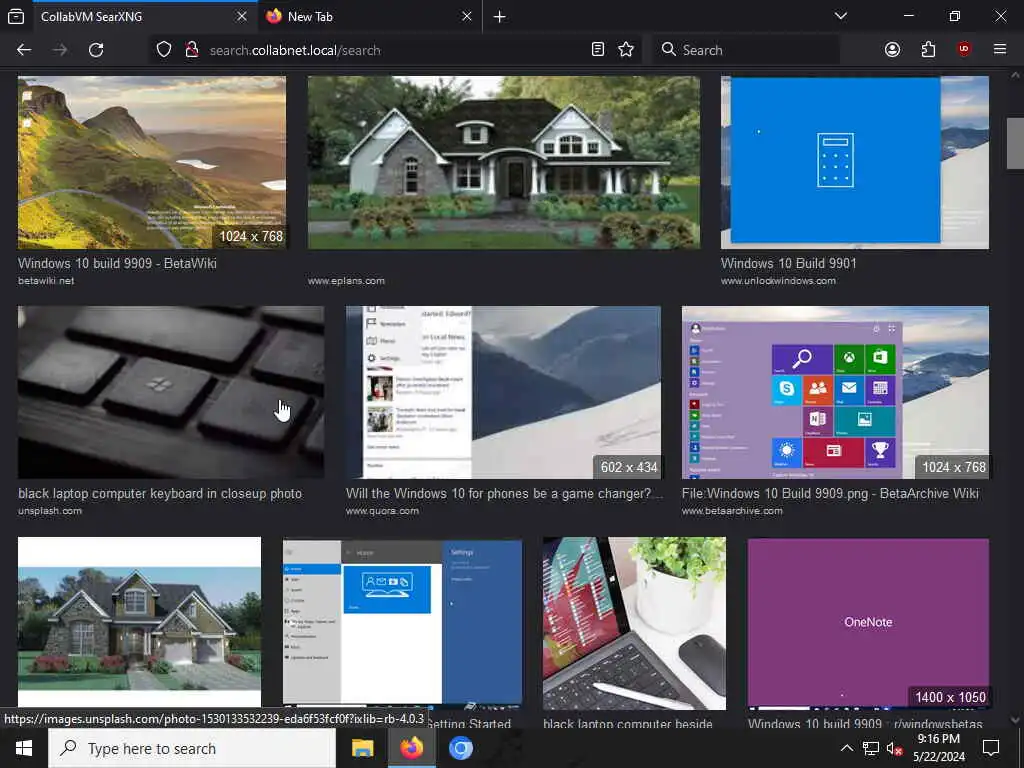1024x768 pixels.
Task: Open Windows 10 Build 9901 thumbnail
Action: coord(855,163)
